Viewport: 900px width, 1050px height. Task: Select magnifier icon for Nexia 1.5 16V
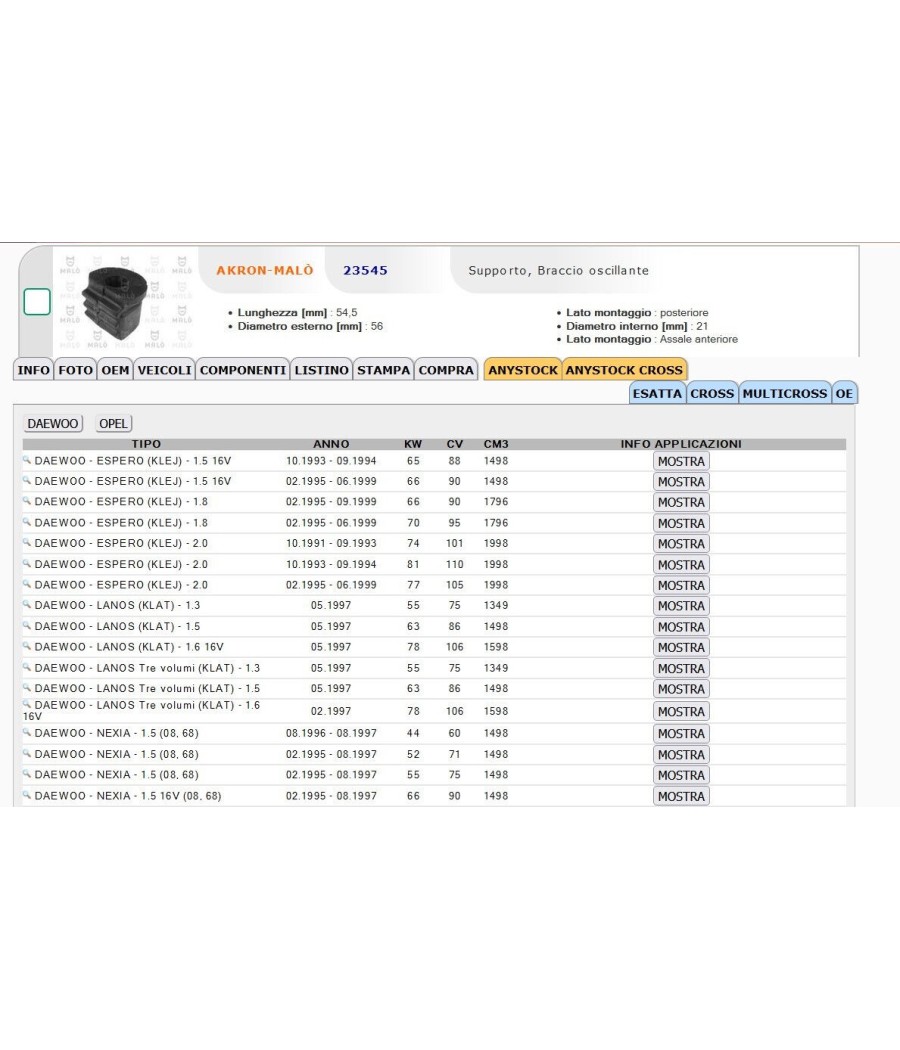(27, 795)
